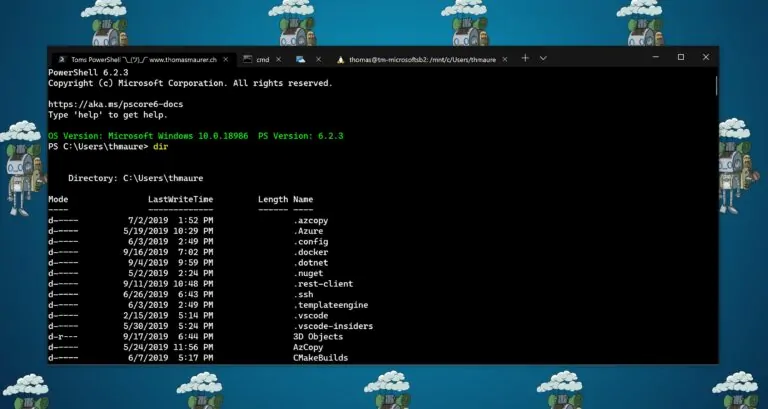Click the 9/16/2019 7:02 PM timestamp
Image resolution: width=768 pixels, height=409 pixels.
tap(168, 252)
